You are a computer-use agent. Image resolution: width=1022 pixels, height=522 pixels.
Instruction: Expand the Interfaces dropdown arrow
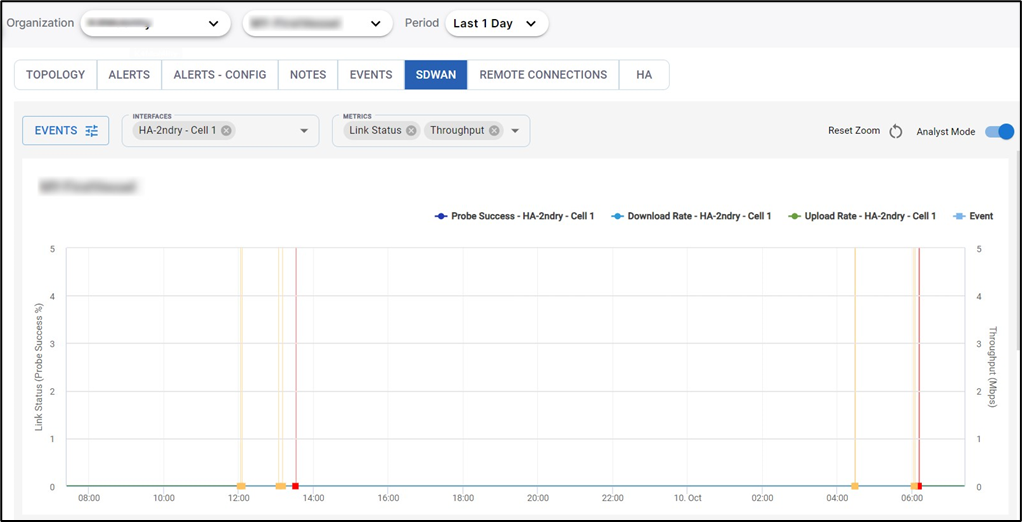[304, 131]
